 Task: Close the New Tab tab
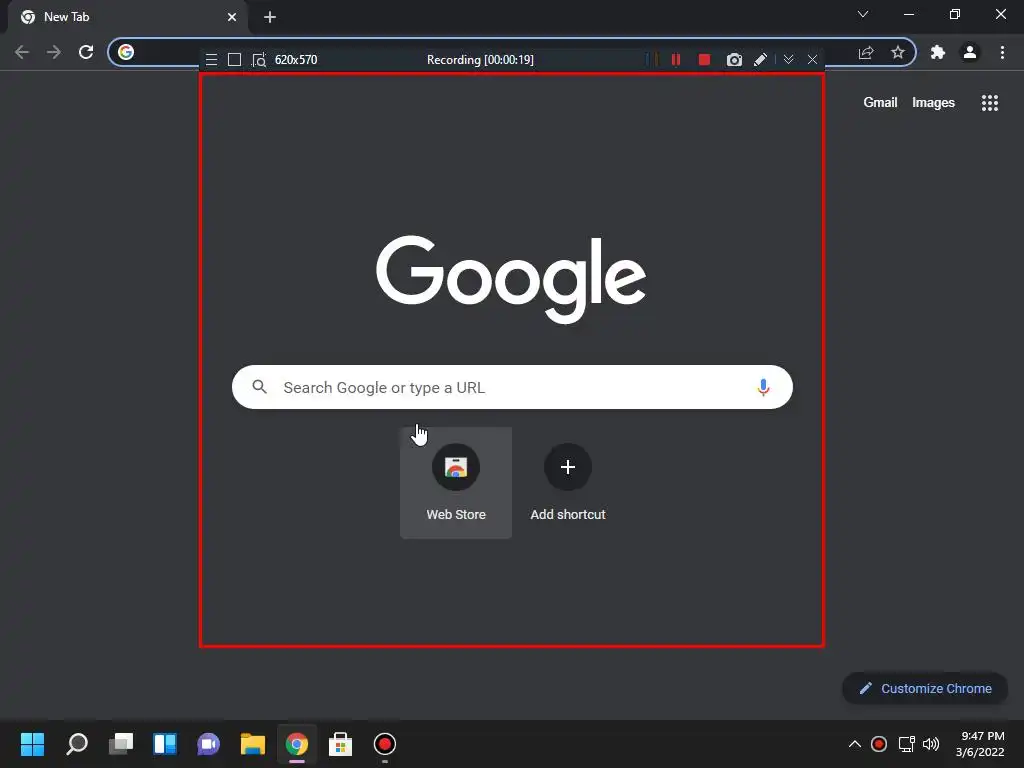[x=232, y=17]
